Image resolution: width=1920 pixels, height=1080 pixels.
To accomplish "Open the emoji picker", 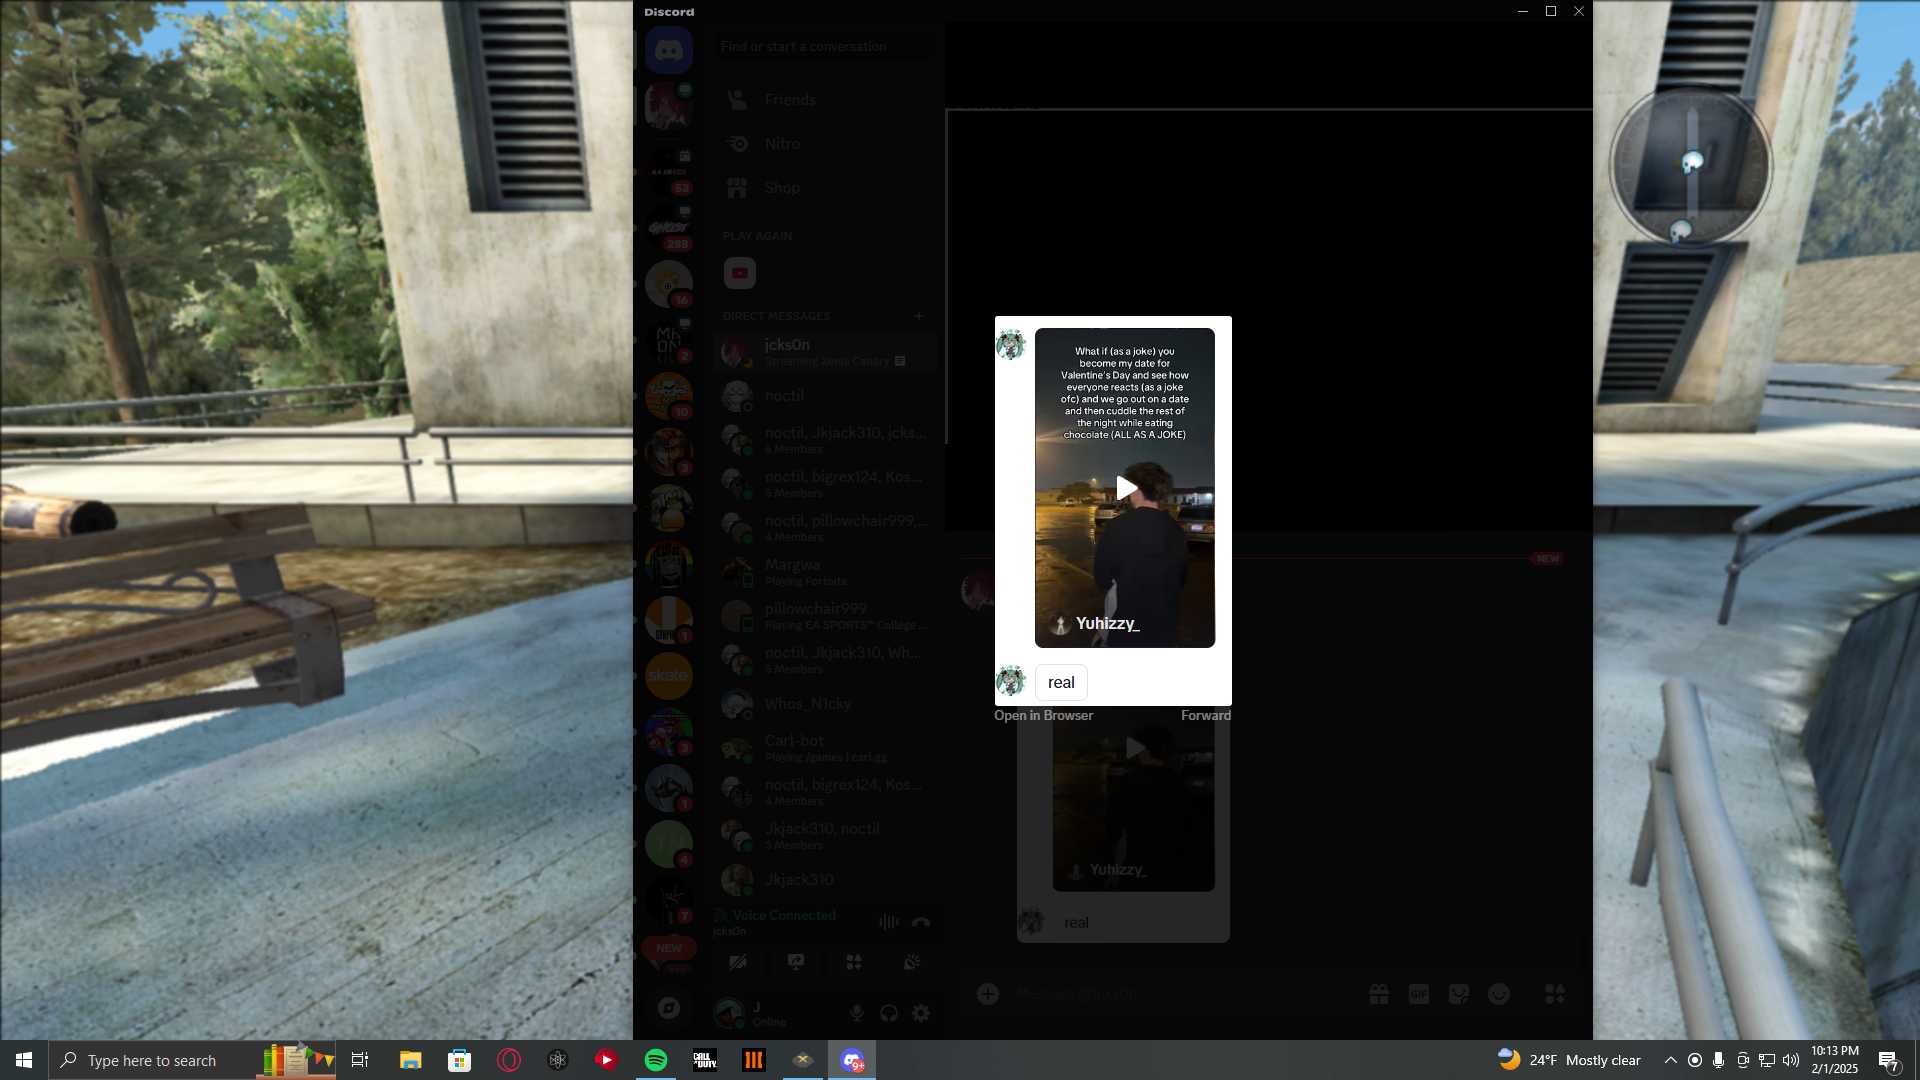I will pos(1499,994).
